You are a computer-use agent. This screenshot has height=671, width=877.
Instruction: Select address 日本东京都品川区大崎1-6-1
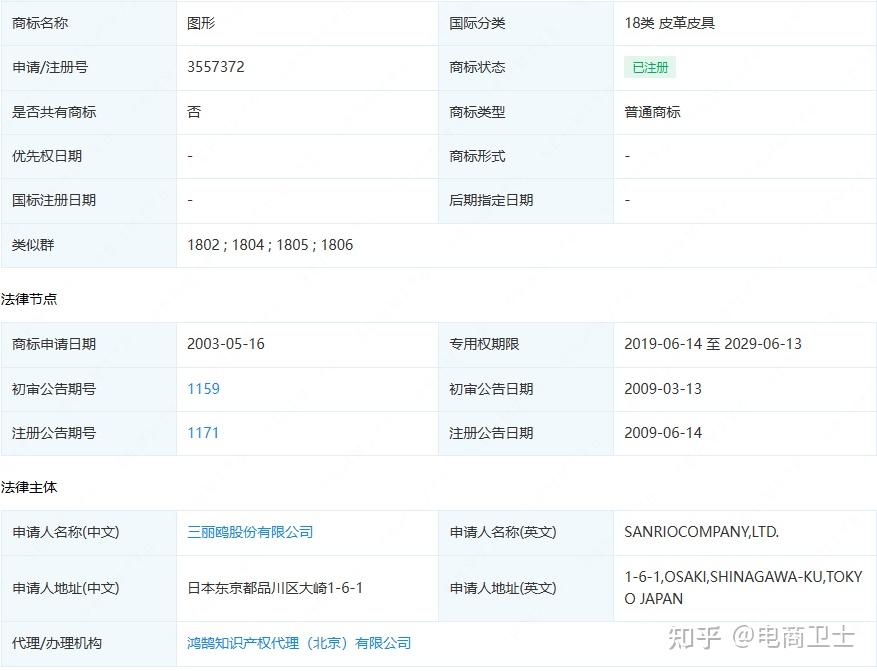[275, 588]
